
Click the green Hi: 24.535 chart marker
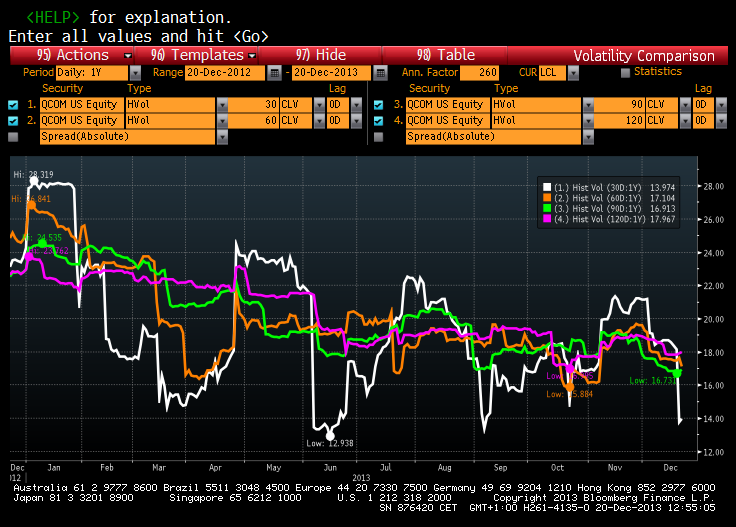click(x=42, y=243)
